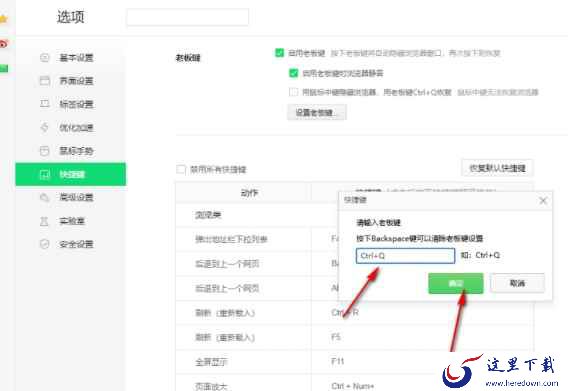
Task: Click 恢复默认快捷键 button
Action: (x=497, y=168)
